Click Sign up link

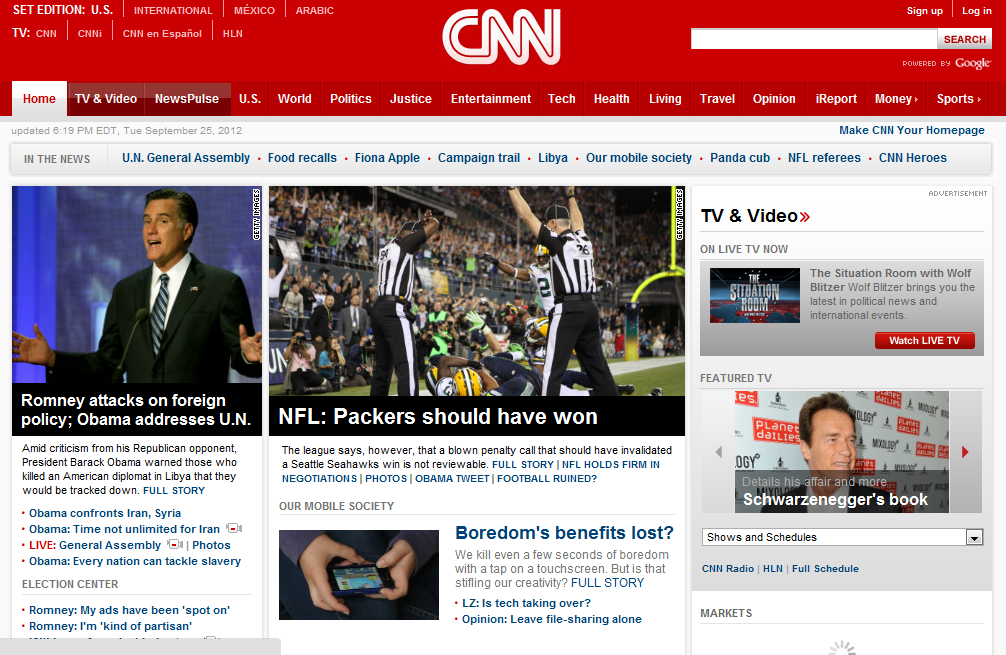pos(925,11)
